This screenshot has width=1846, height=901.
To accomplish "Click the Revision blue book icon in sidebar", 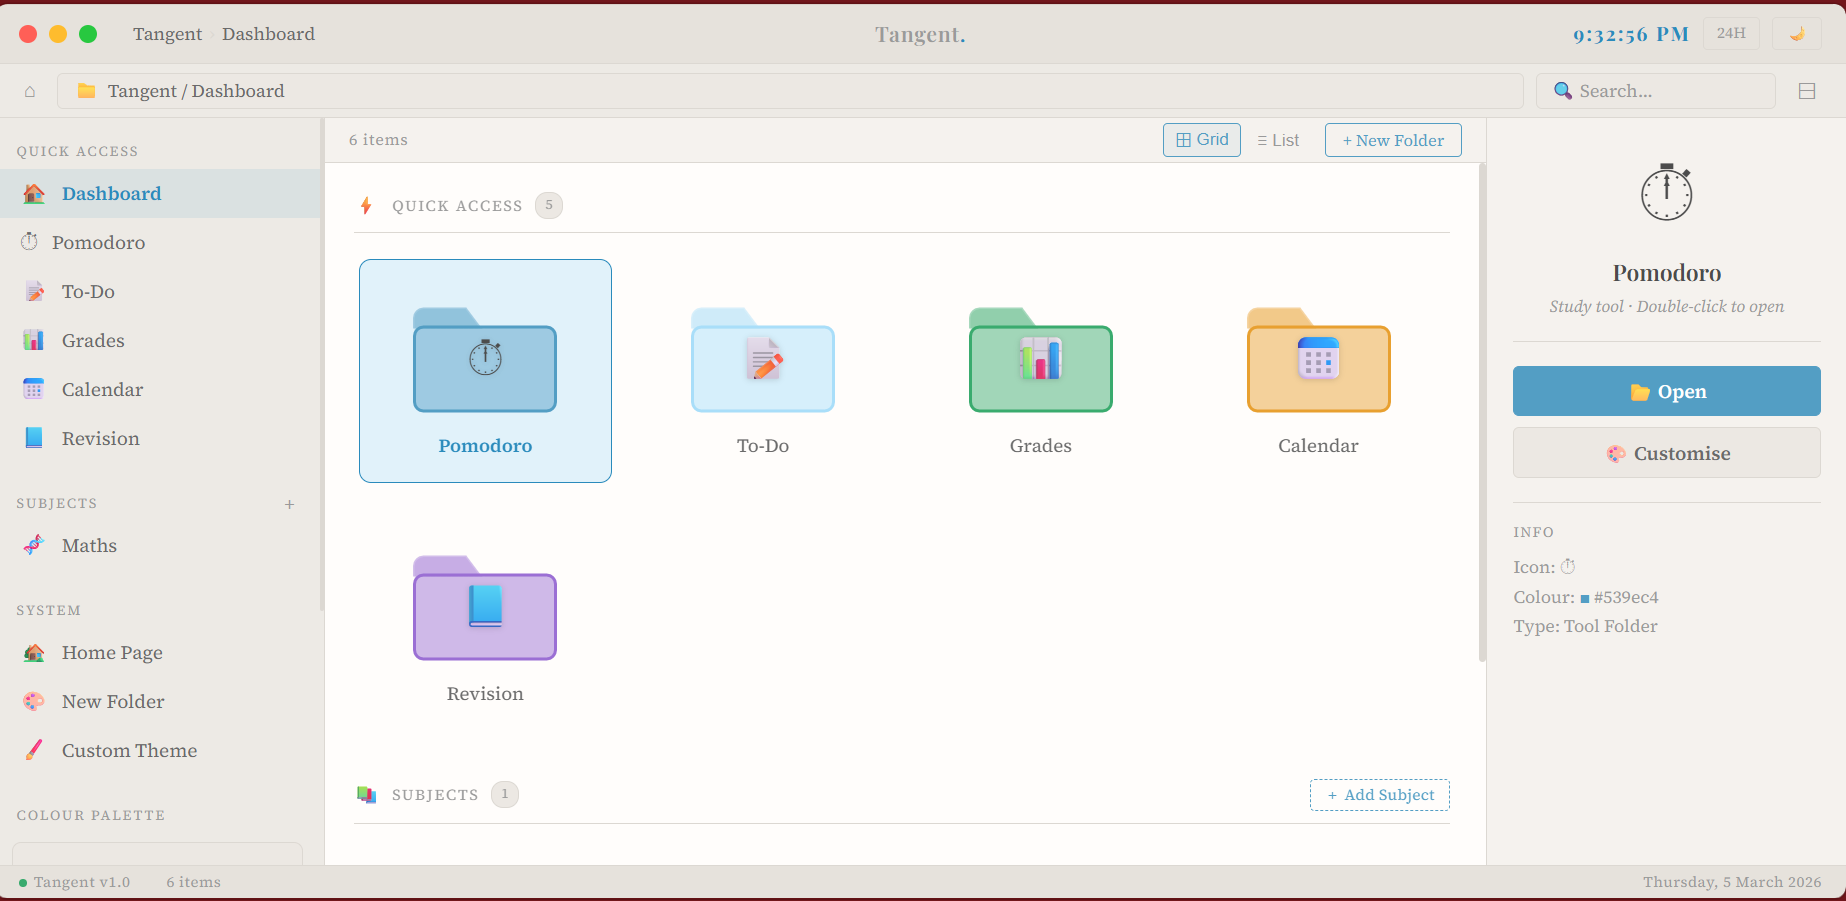I will coord(34,438).
